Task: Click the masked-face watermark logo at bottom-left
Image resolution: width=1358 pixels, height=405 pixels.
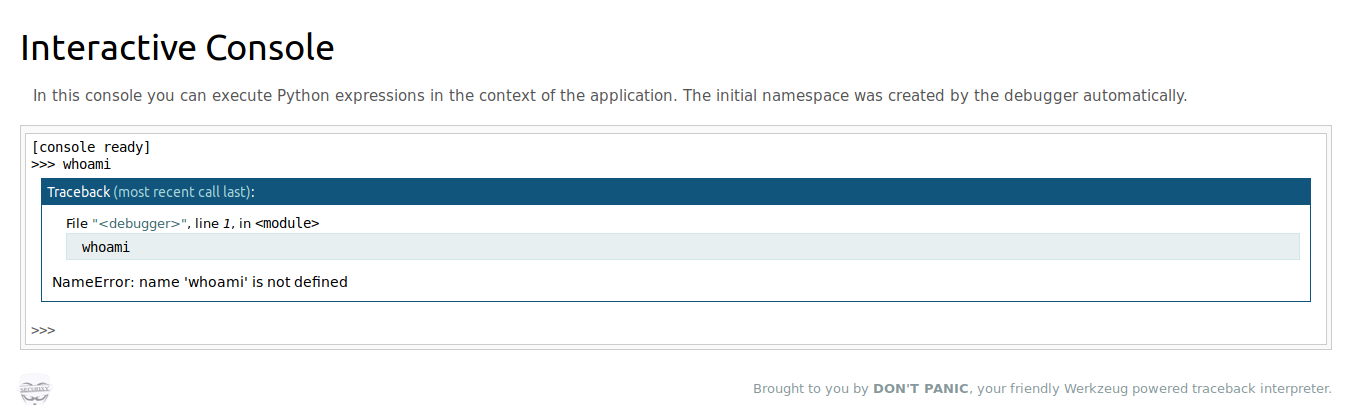Action: tap(35, 389)
